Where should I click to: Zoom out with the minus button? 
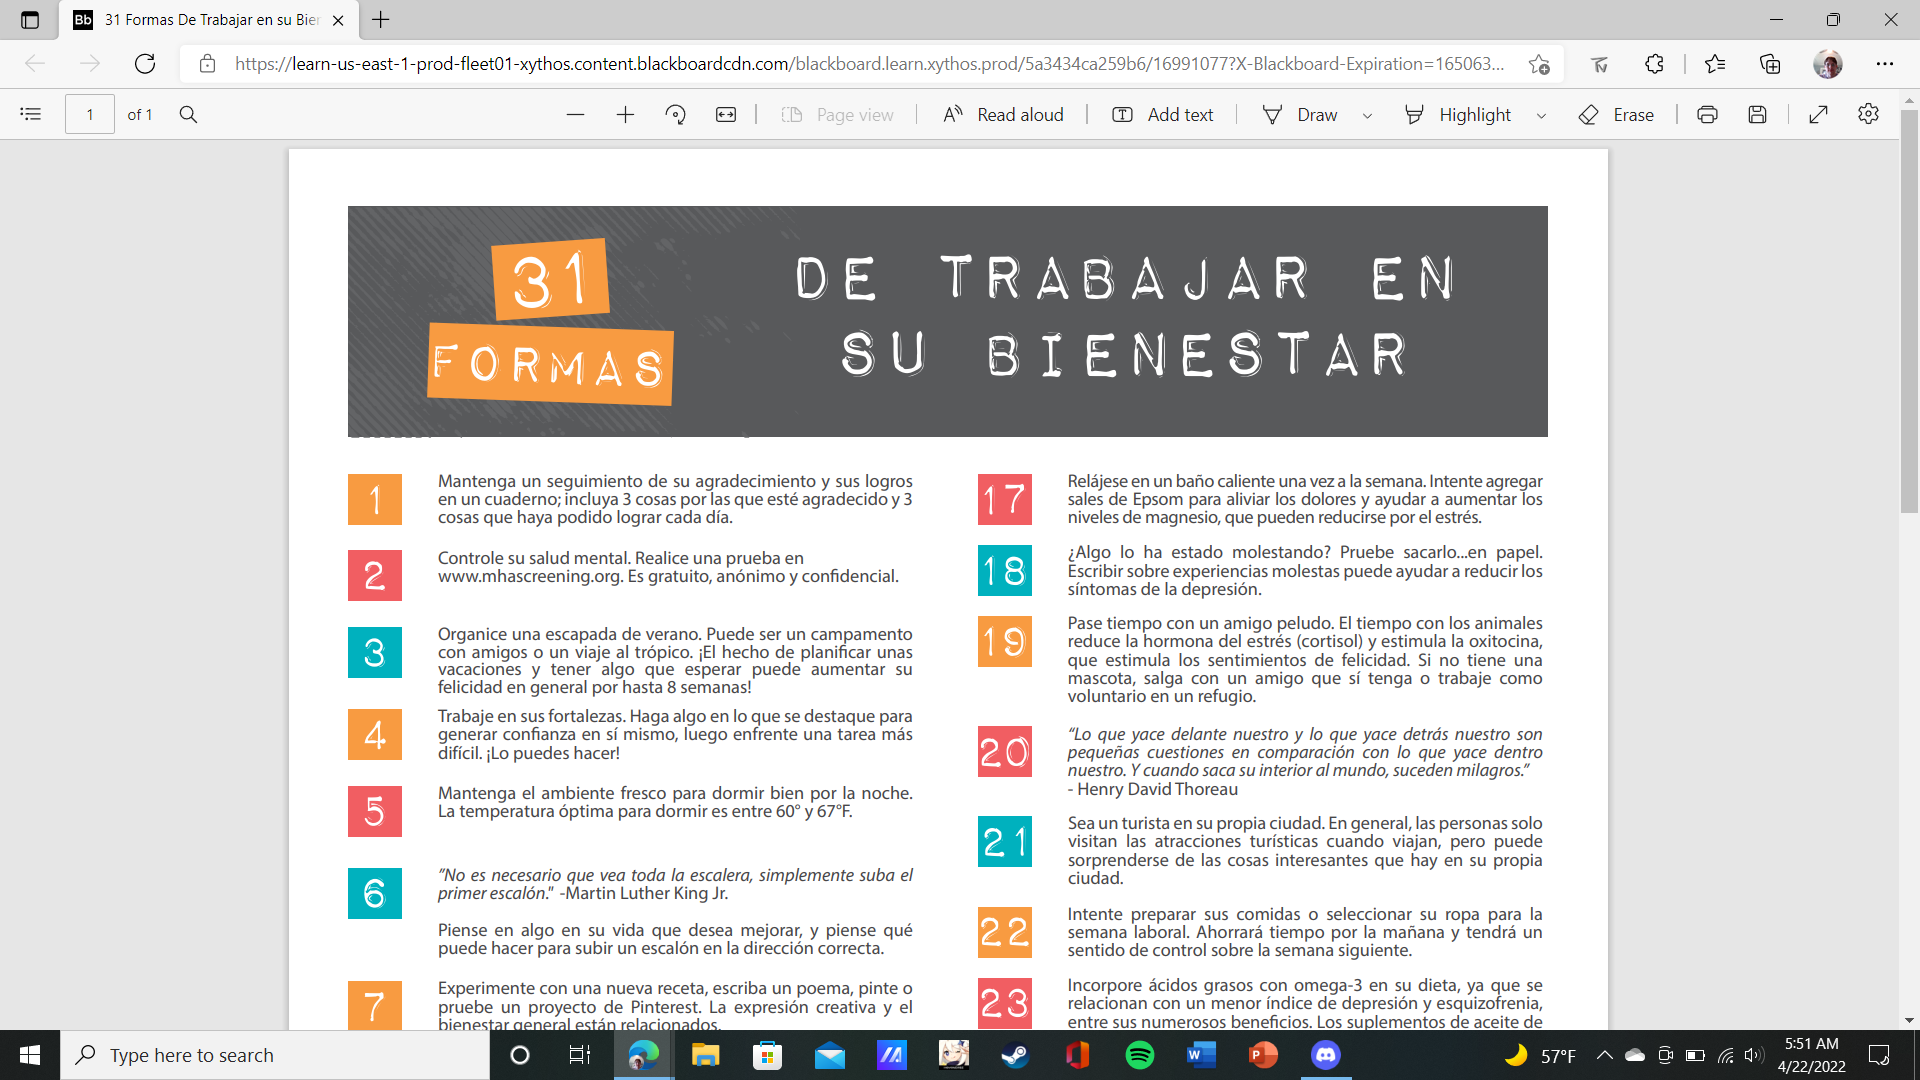click(x=575, y=115)
